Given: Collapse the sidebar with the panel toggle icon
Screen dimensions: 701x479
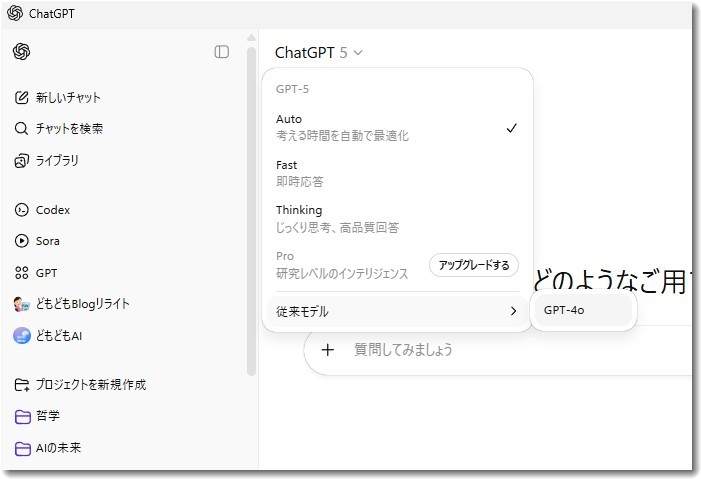Looking at the screenshot, I should (222, 52).
